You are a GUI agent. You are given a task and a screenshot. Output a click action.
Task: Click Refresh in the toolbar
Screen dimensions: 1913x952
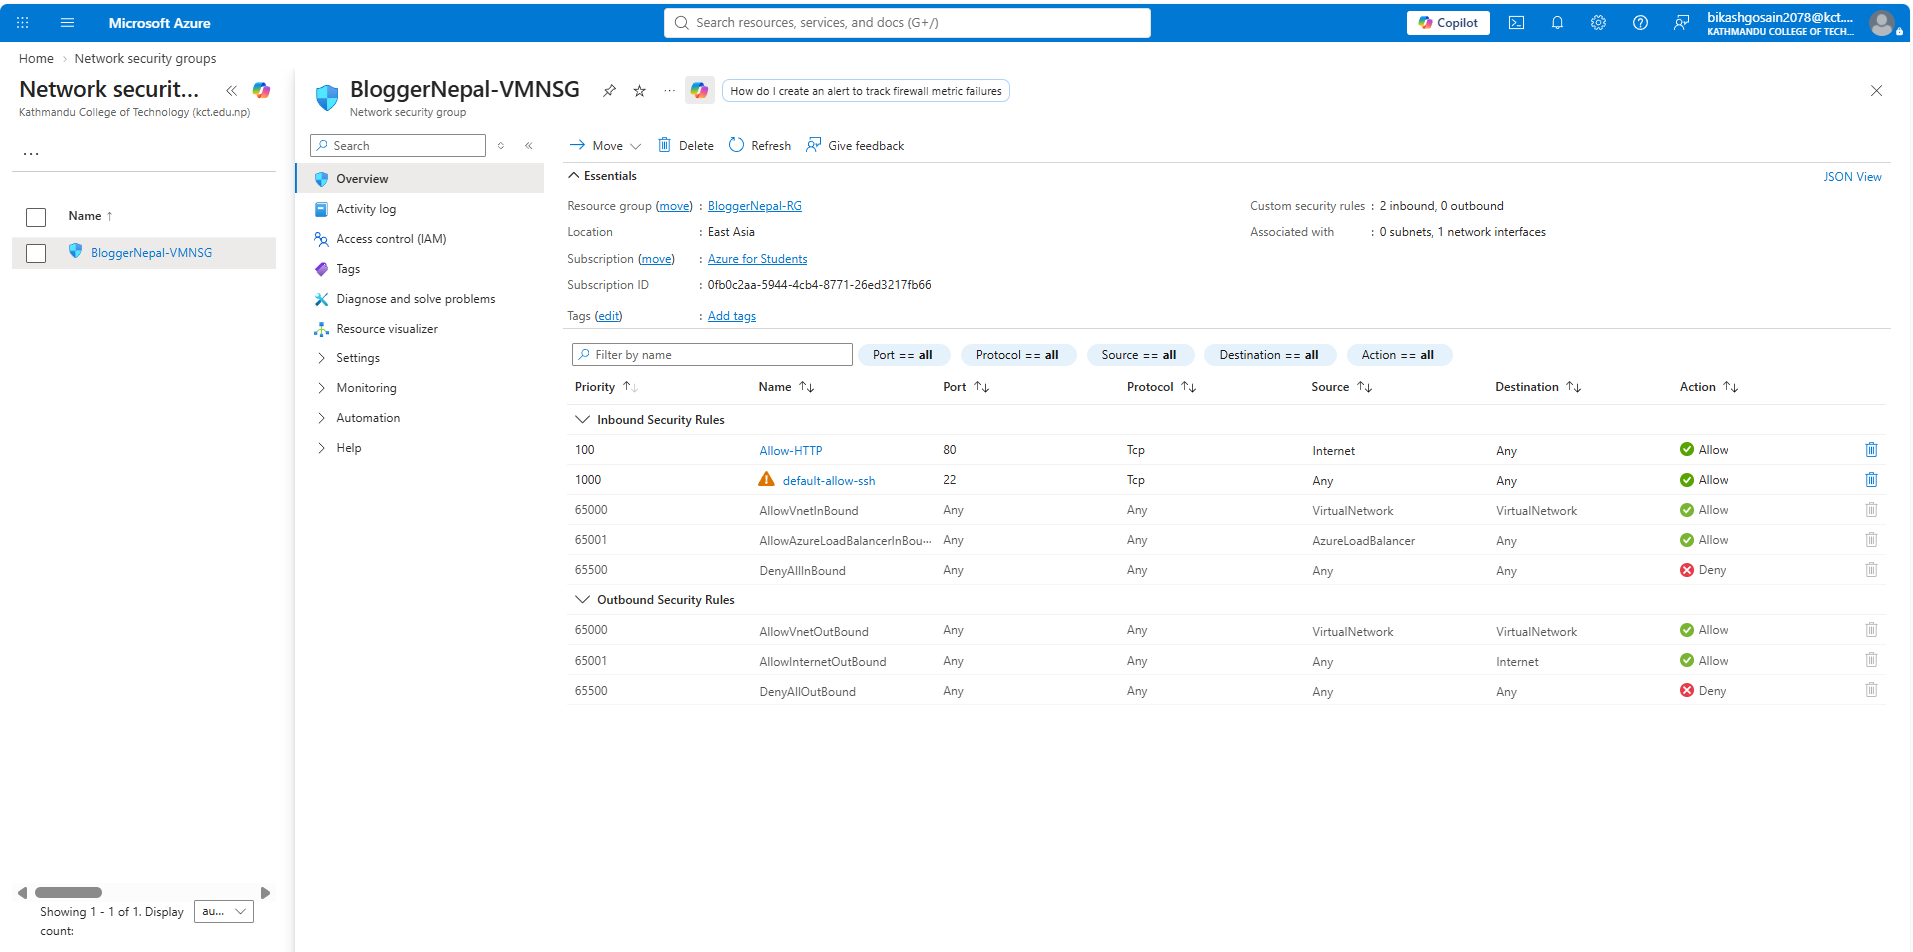tap(760, 146)
